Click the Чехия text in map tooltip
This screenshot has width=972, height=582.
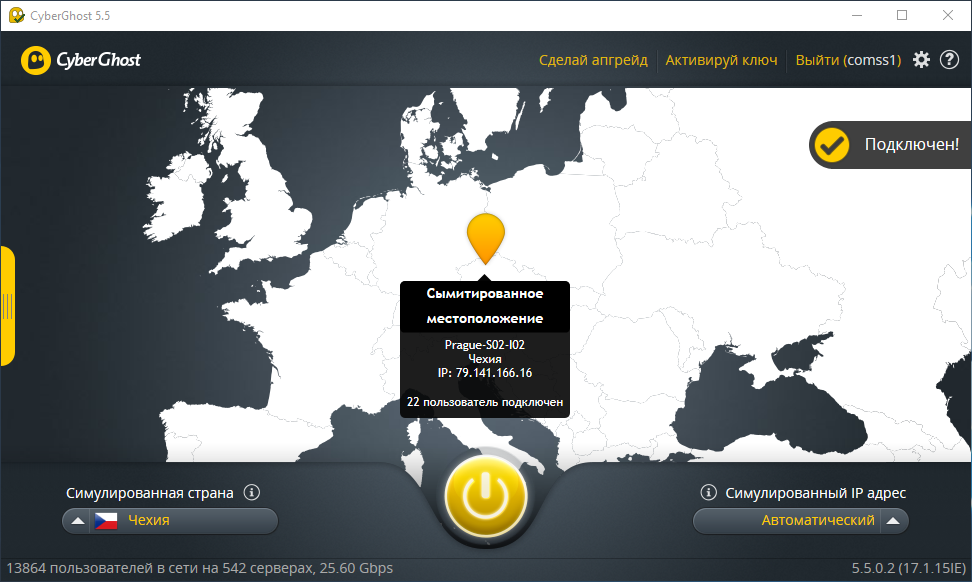pos(485,359)
